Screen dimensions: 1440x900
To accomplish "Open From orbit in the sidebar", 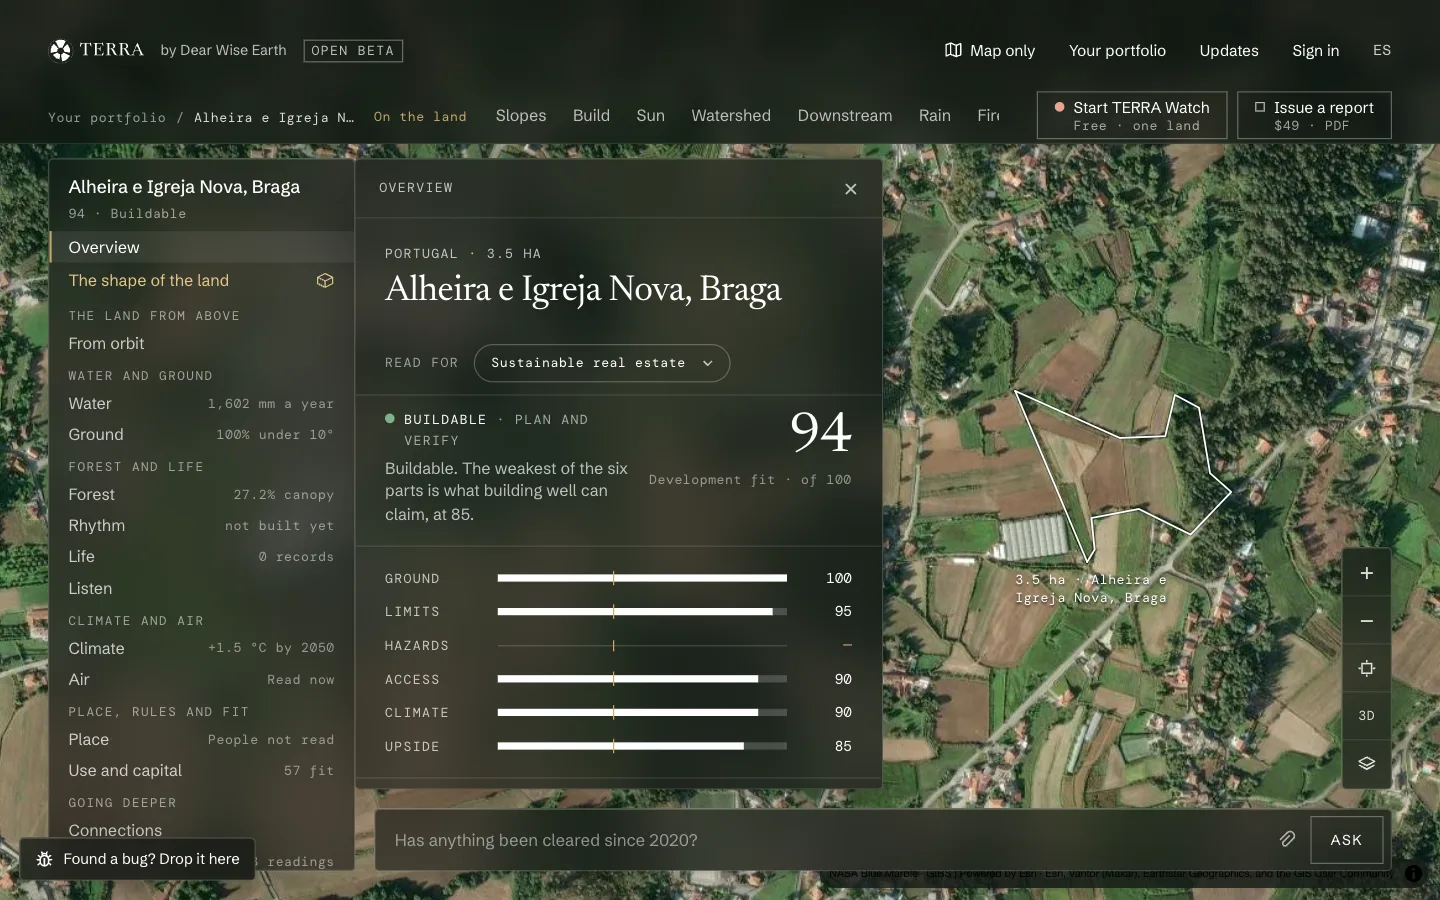I will pos(202,343).
